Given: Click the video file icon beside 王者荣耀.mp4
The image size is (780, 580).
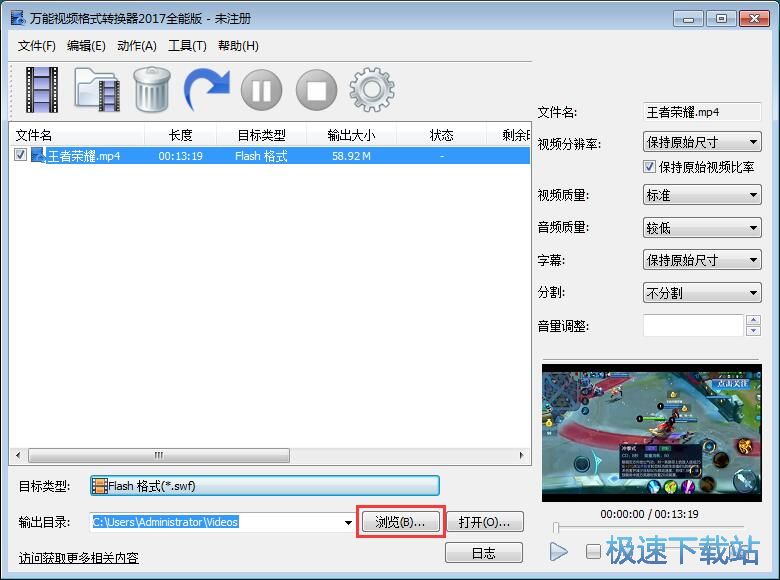Looking at the screenshot, I should (x=38, y=155).
